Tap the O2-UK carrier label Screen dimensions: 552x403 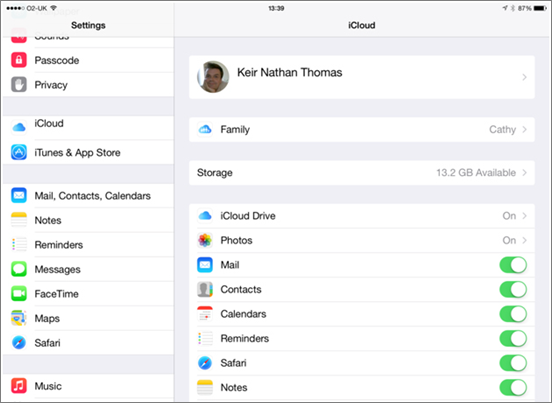(37, 8)
